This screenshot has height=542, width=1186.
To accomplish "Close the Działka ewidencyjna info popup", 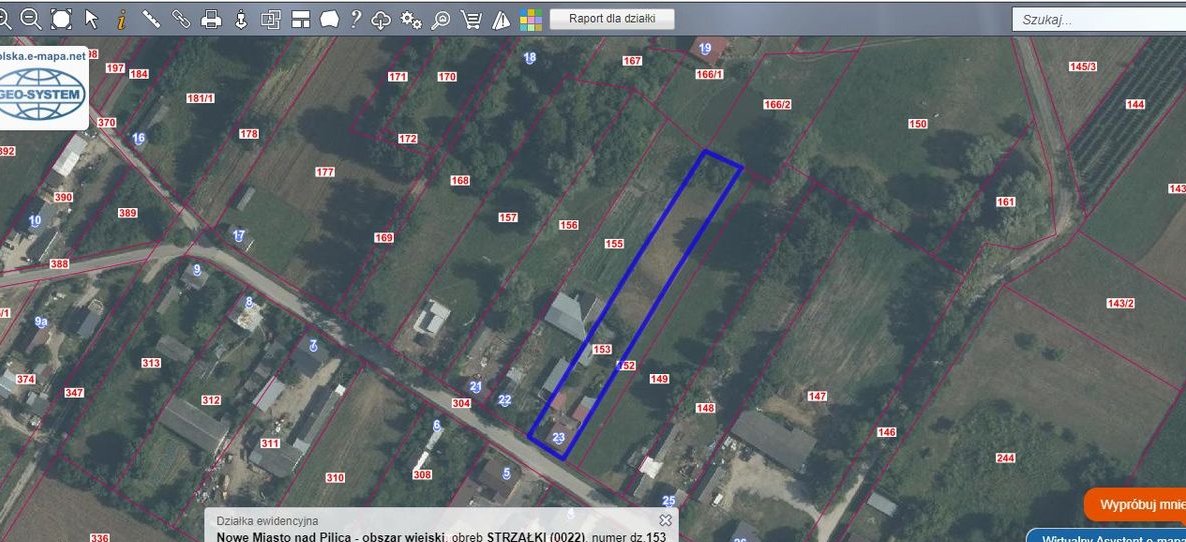I will click(x=665, y=520).
